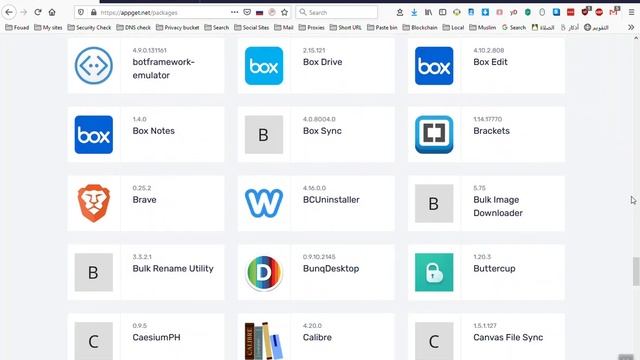Open the Brave package title
The width and height of the screenshot is (640, 360).
[144, 200]
